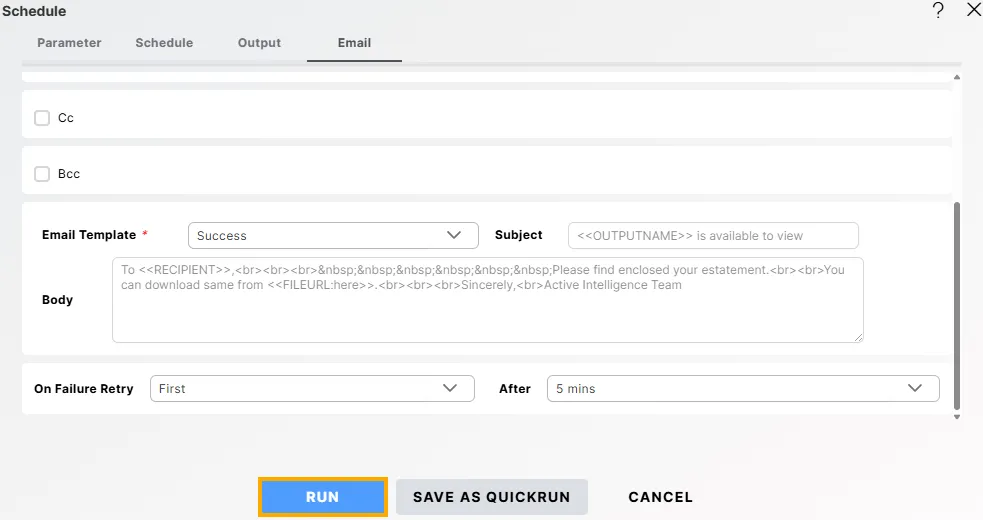
Task: Click the SAVE AS QUICKRUN button
Action: pos(491,497)
